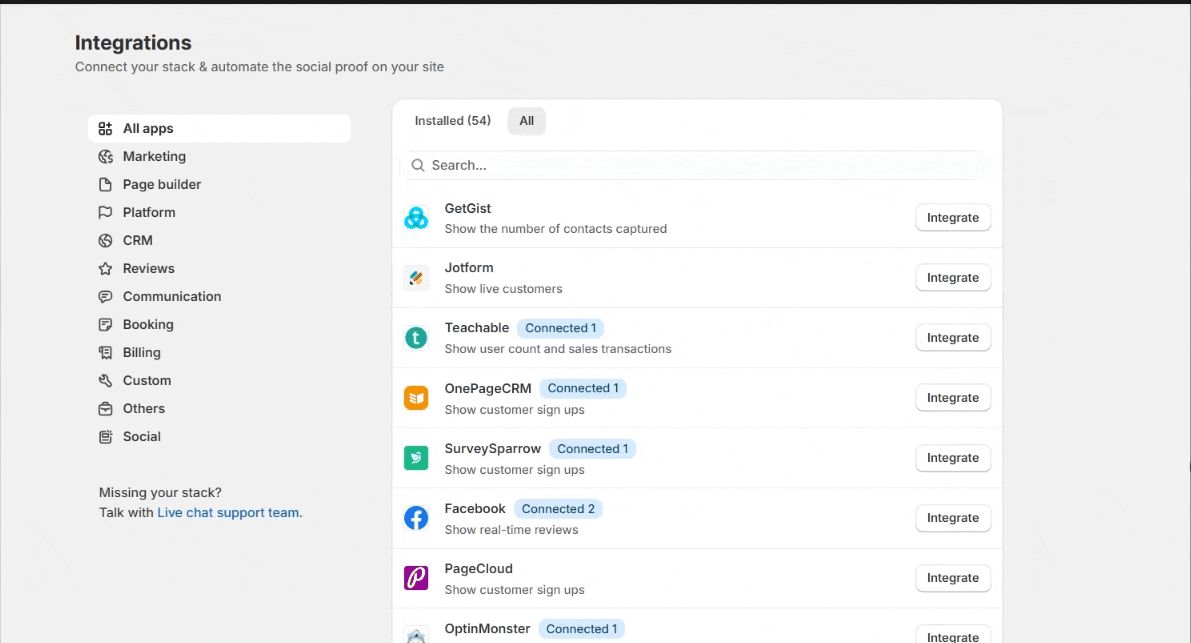Integrate the Jotform app
1191x643 pixels.
(952, 278)
